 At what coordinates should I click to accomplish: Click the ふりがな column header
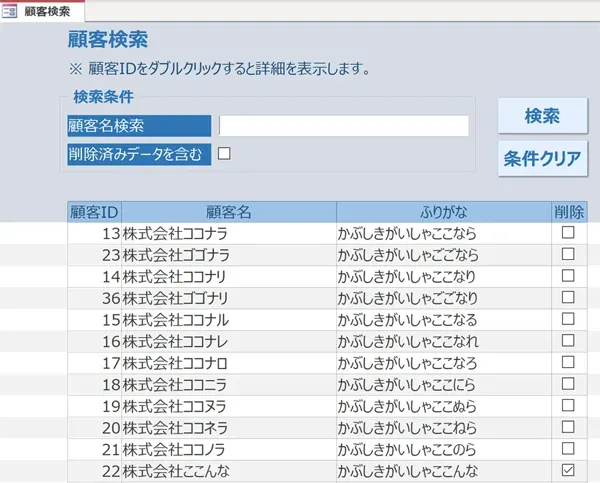coord(444,211)
